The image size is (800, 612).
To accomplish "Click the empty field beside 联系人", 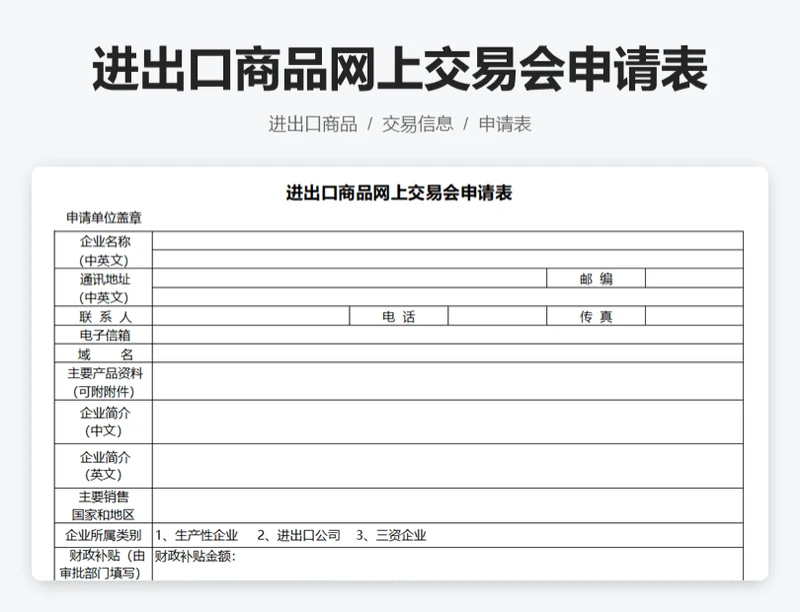I will [x=250, y=317].
